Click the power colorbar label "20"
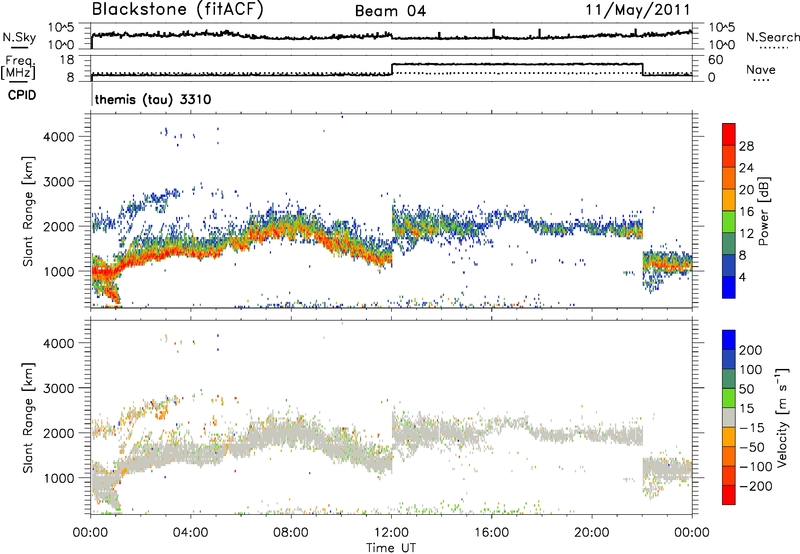 coord(746,190)
